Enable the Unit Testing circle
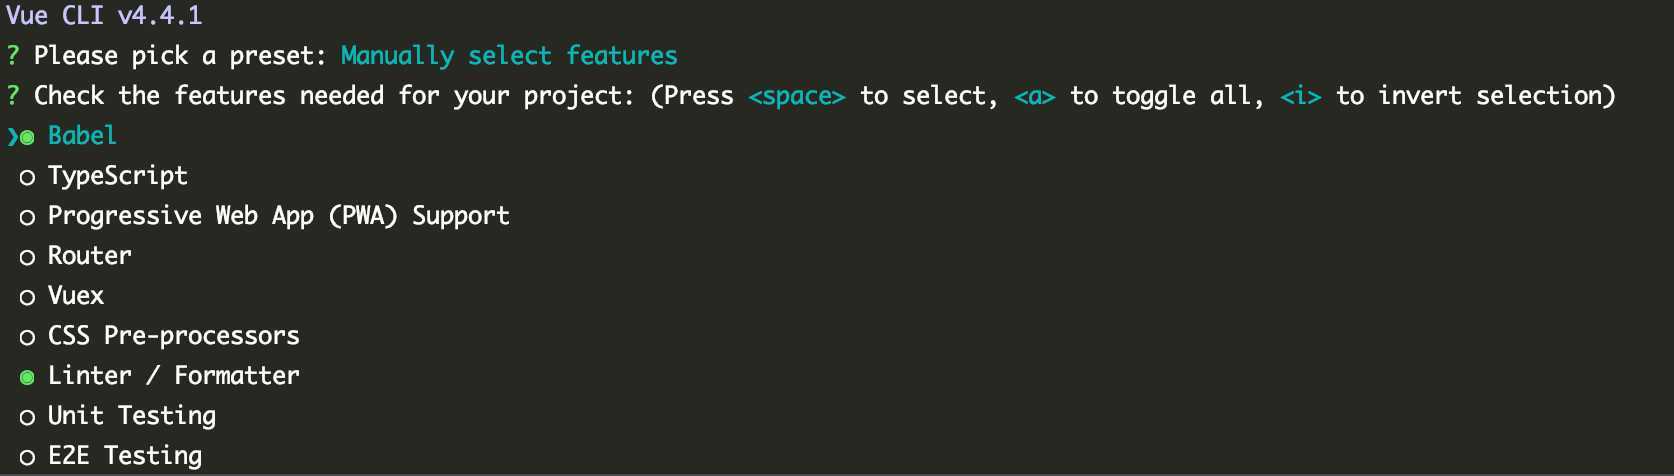This screenshot has width=1674, height=476. pos(27,418)
